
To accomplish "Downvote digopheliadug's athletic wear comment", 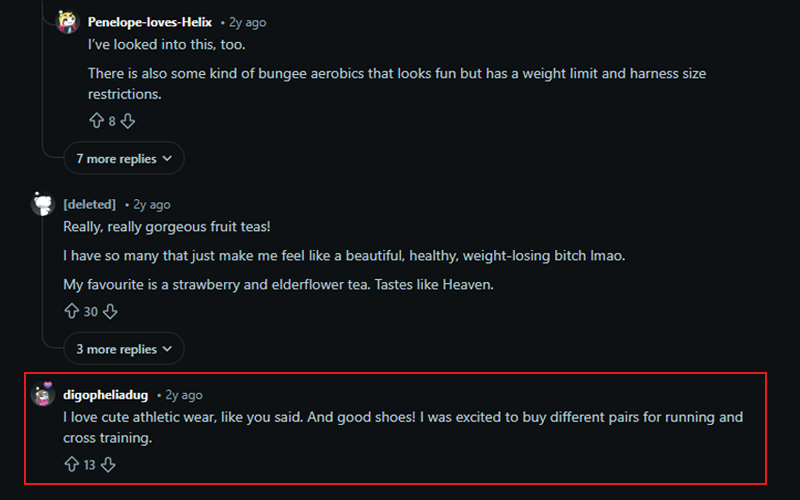I will point(109,464).
